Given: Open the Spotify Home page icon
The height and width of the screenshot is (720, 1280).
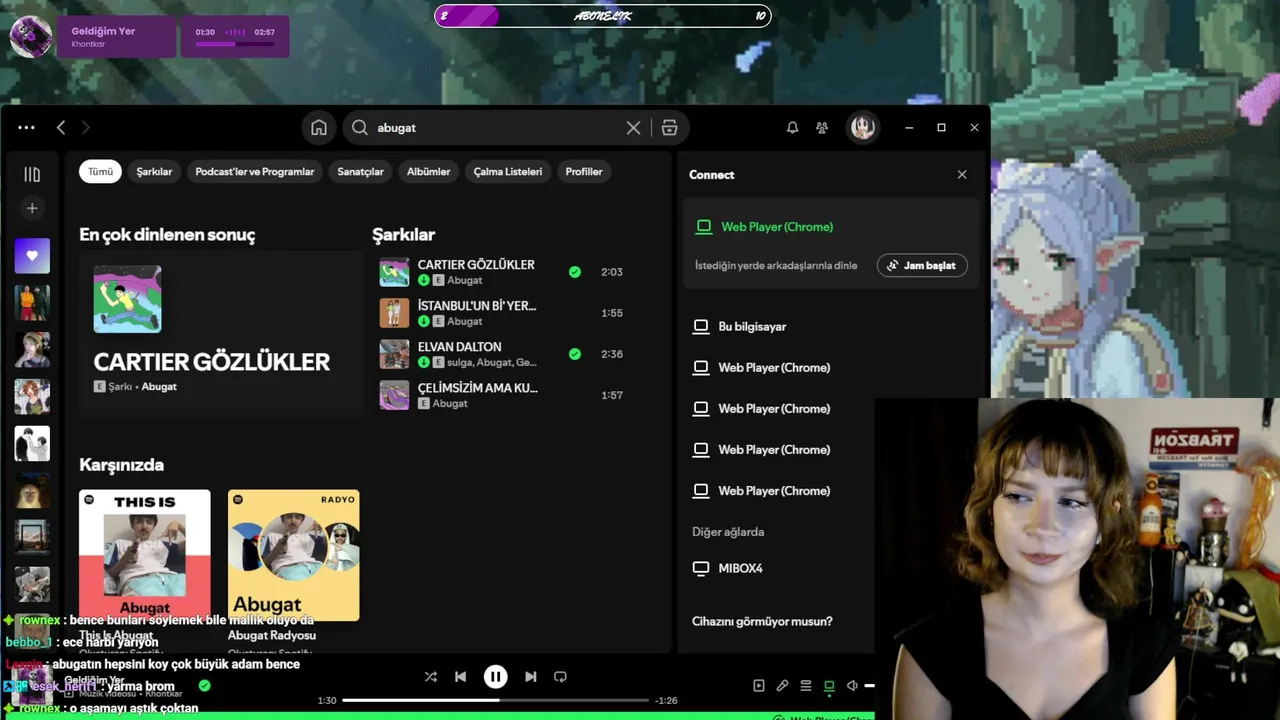Looking at the screenshot, I should click(x=319, y=128).
